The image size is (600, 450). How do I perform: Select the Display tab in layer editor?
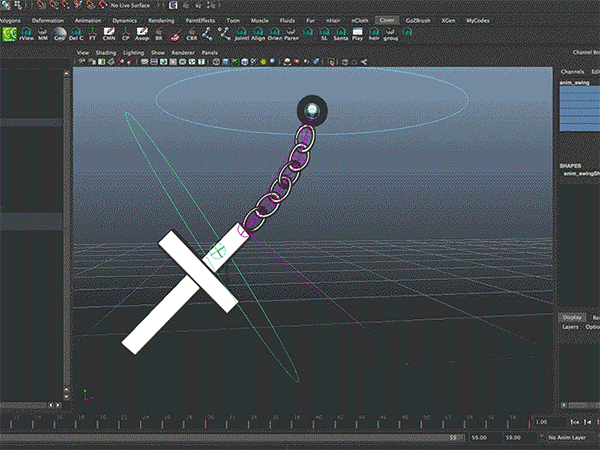572,317
